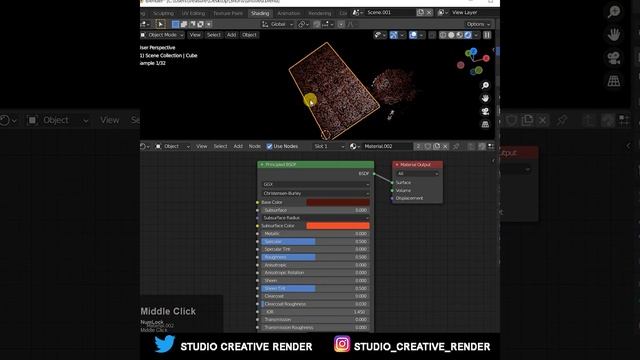Screen dimensions: 640x360
Task: Pause the viewport render preview
Action: point(487,35)
